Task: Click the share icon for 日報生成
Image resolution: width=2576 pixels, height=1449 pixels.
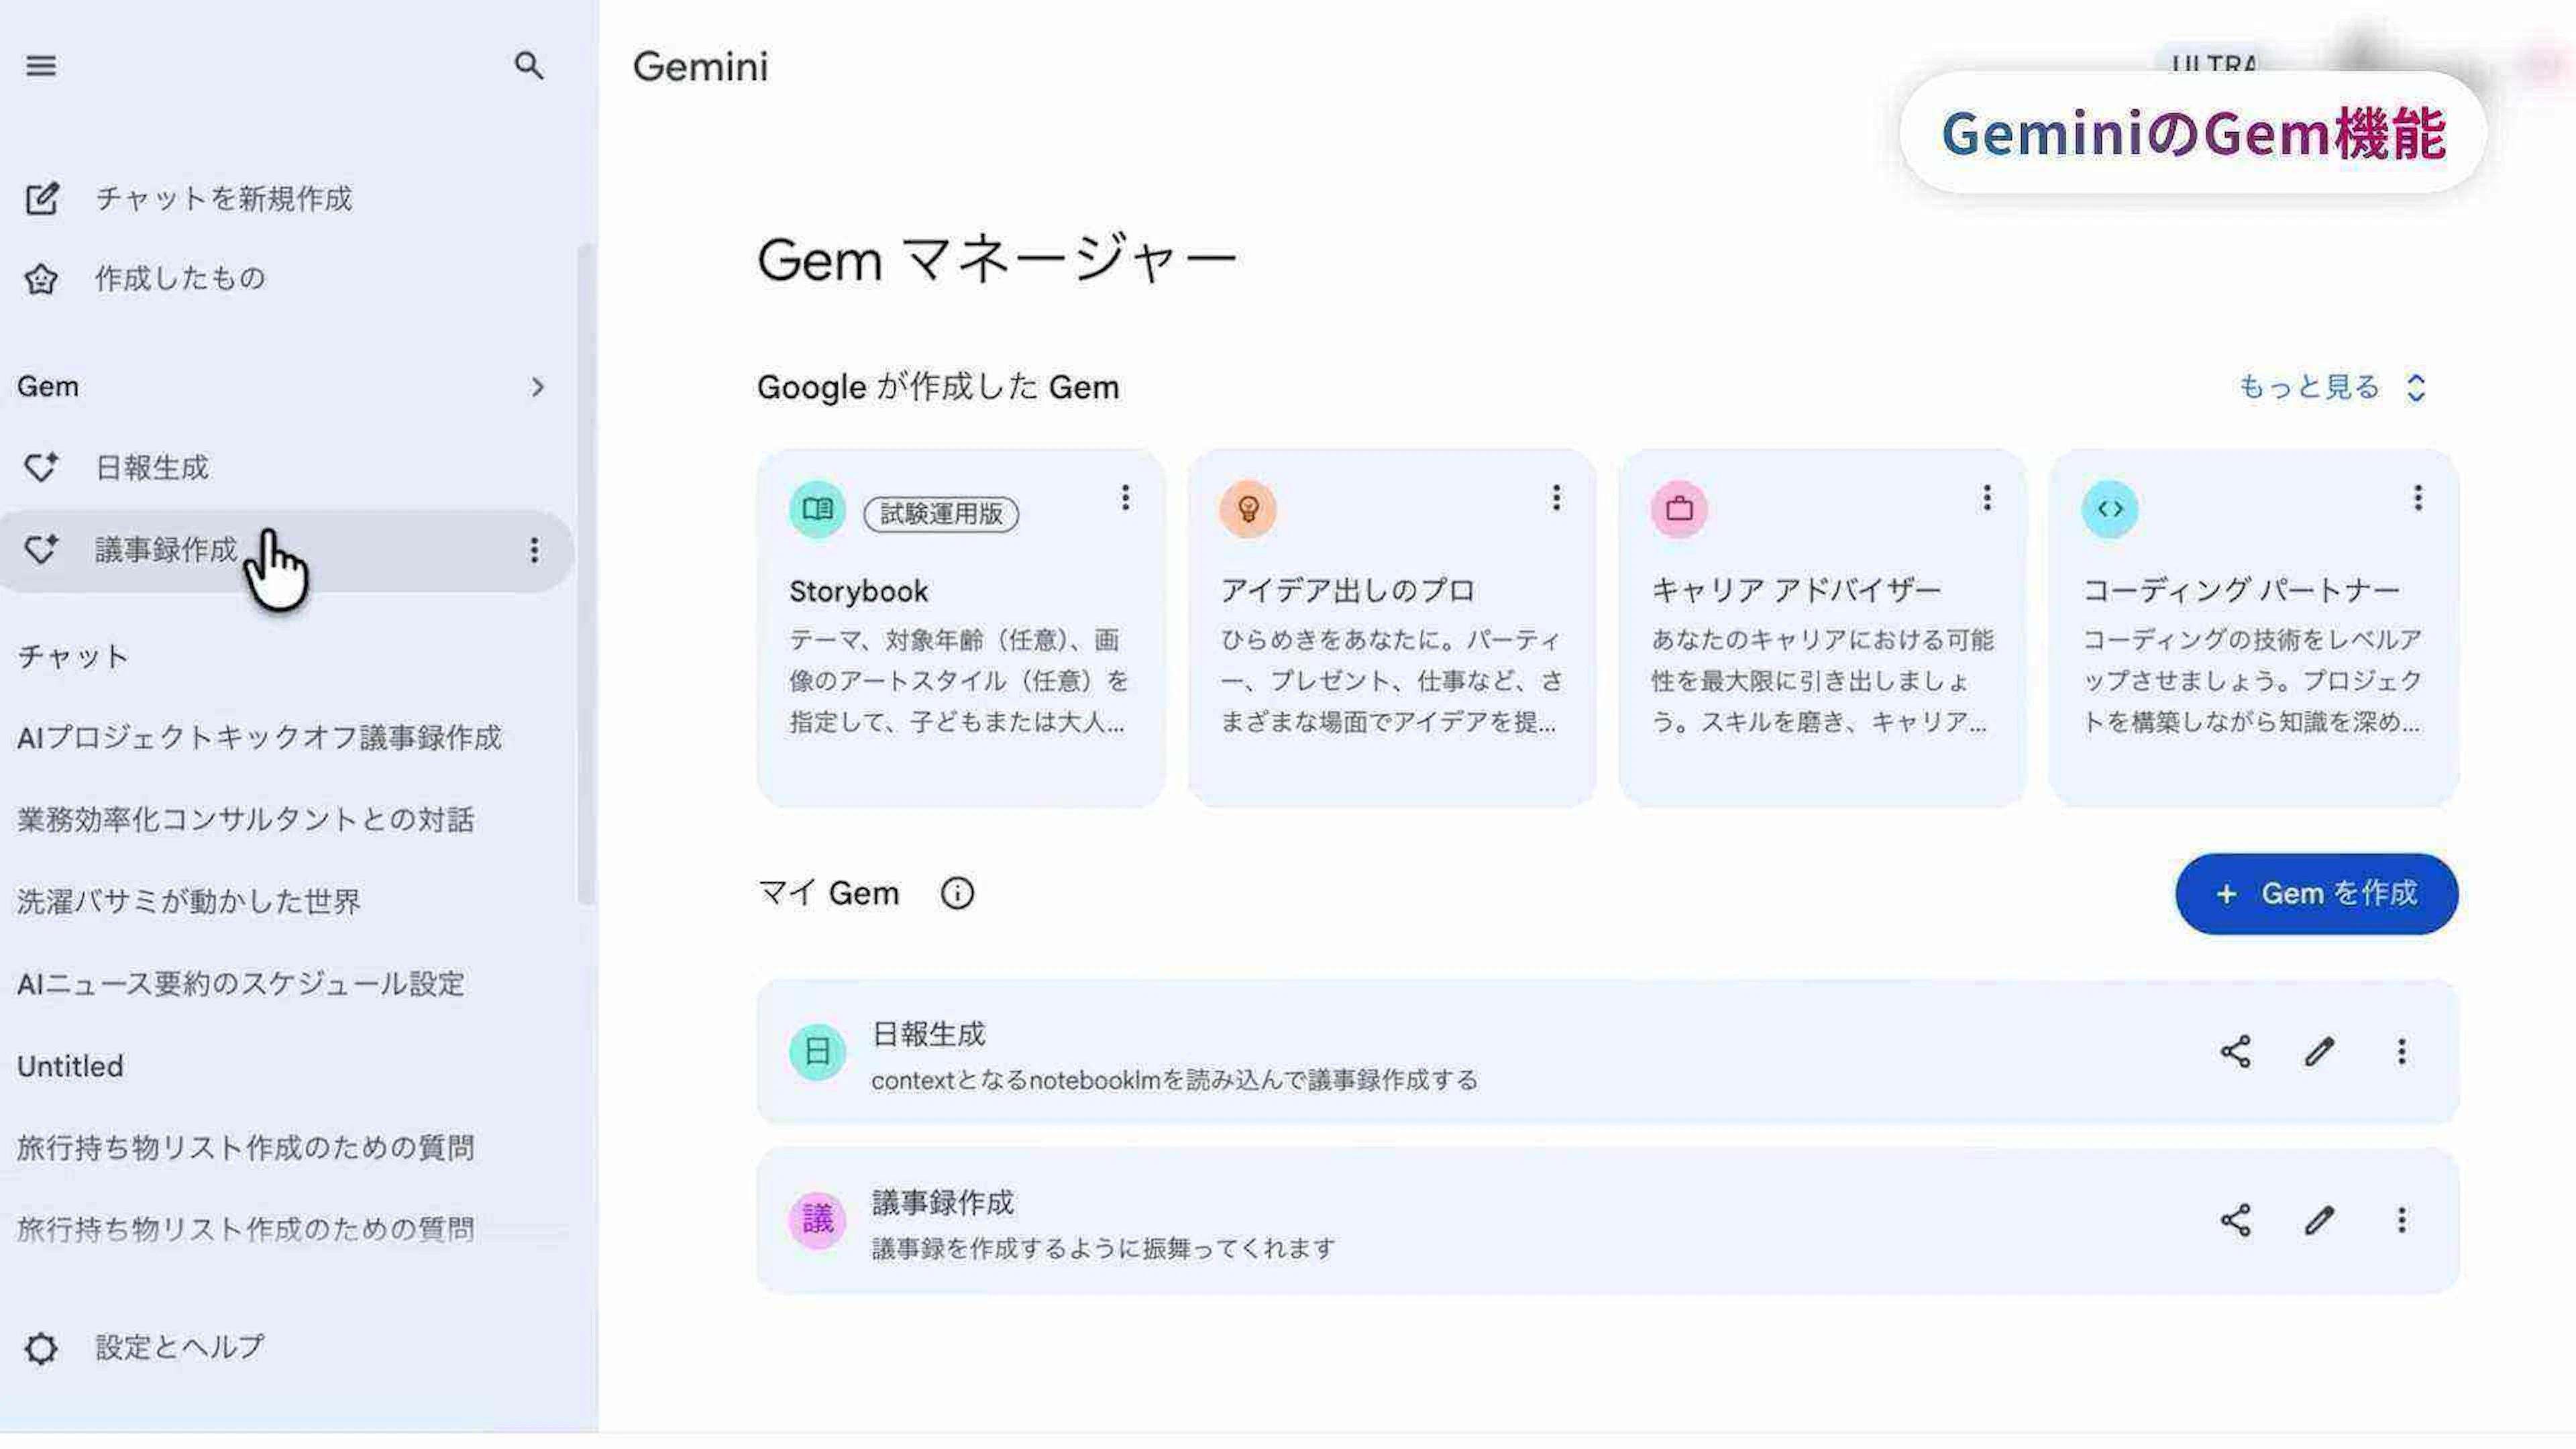Action: point(2235,1052)
